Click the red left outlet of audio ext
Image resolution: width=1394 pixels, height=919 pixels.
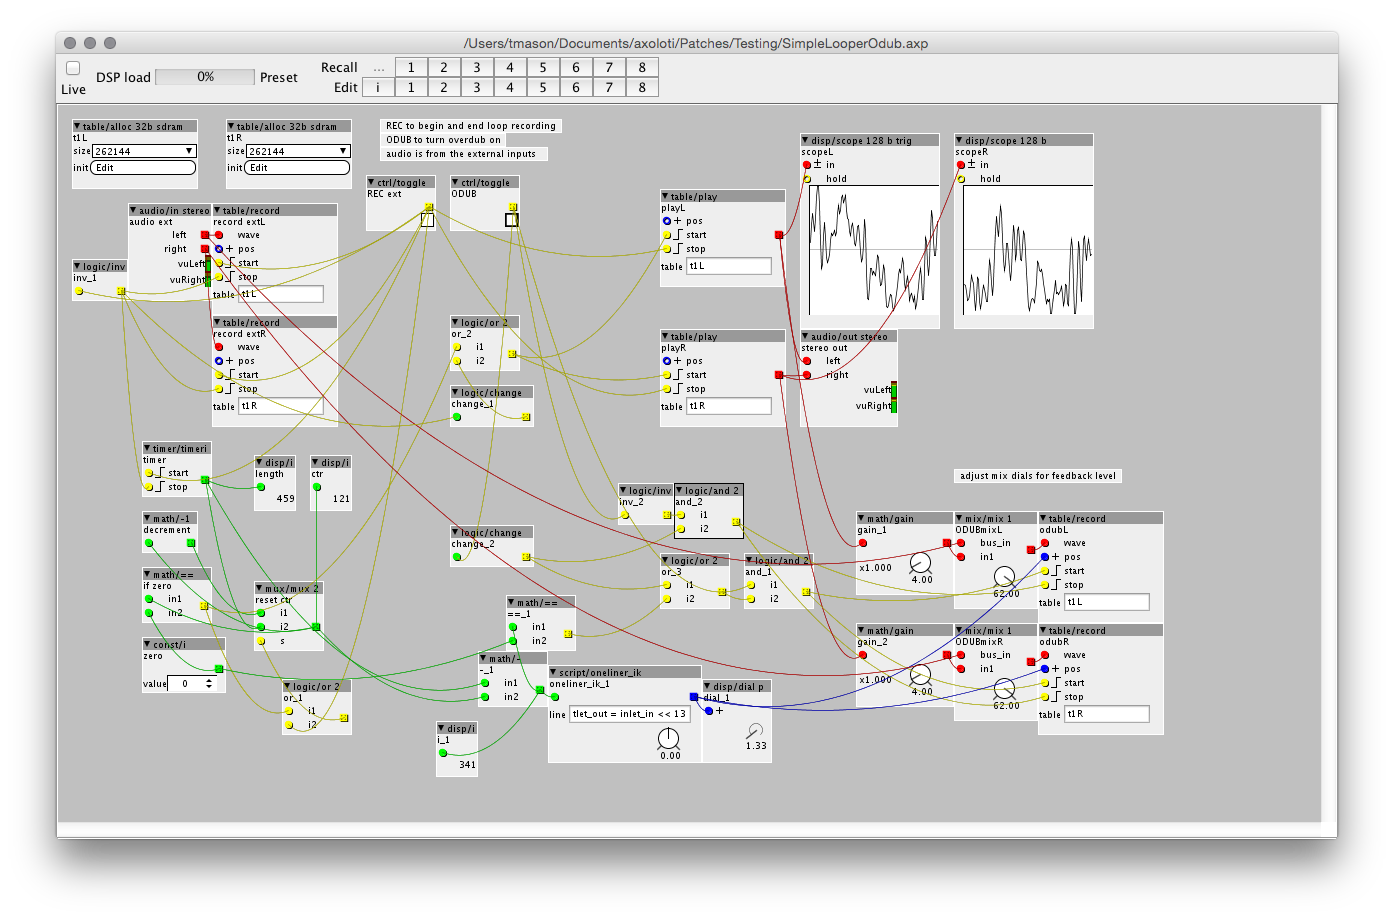(205, 235)
